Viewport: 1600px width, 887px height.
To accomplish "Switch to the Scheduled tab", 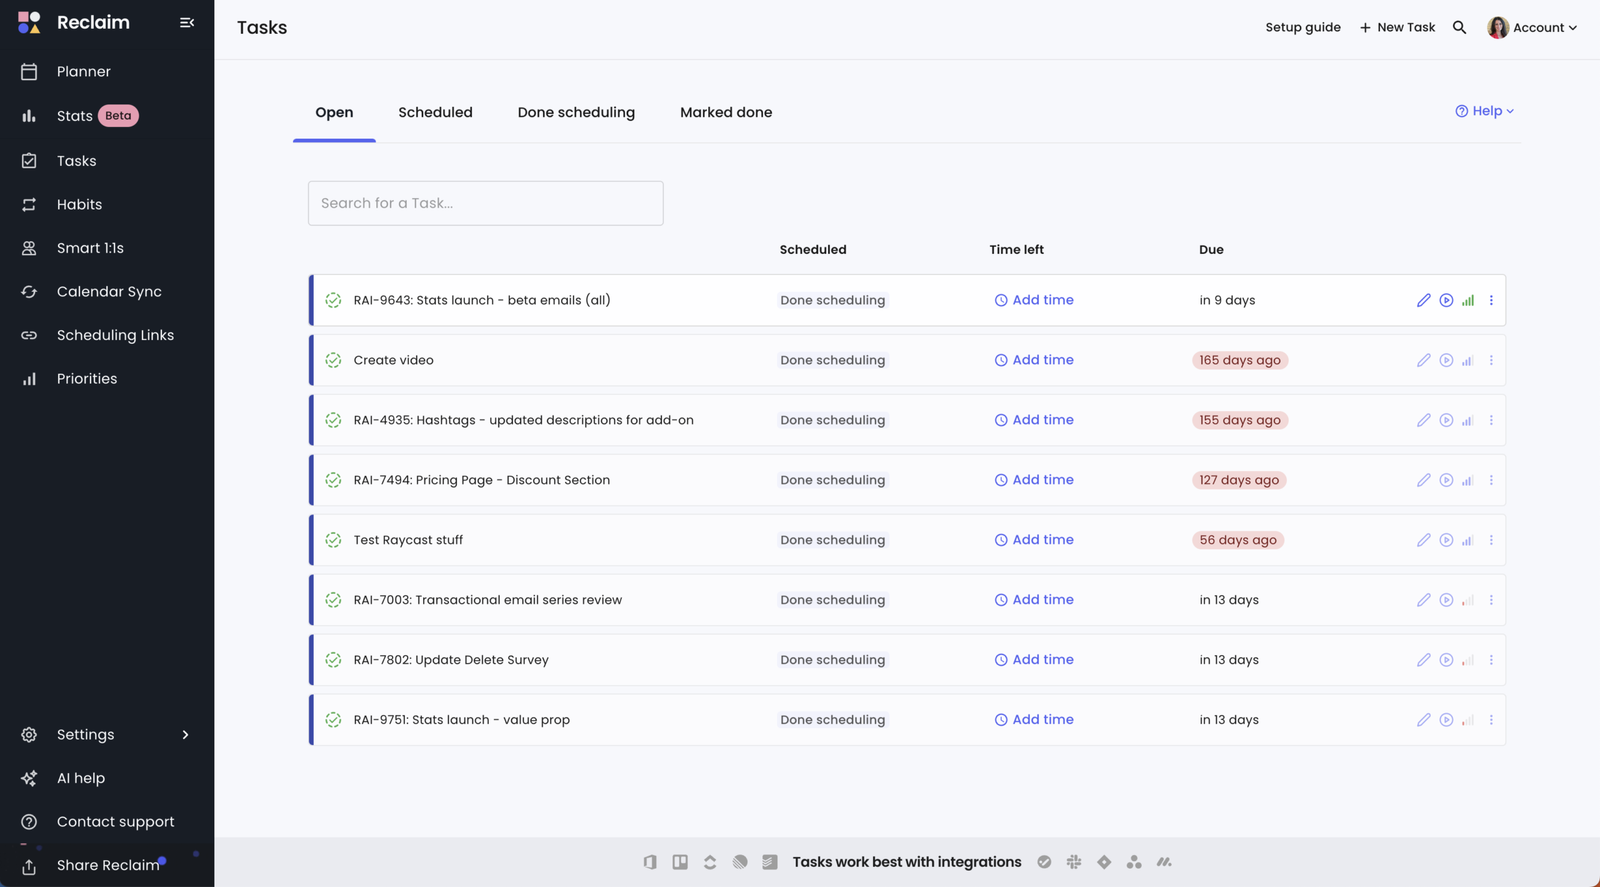I will pyautogui.click(x=435, y=112).
